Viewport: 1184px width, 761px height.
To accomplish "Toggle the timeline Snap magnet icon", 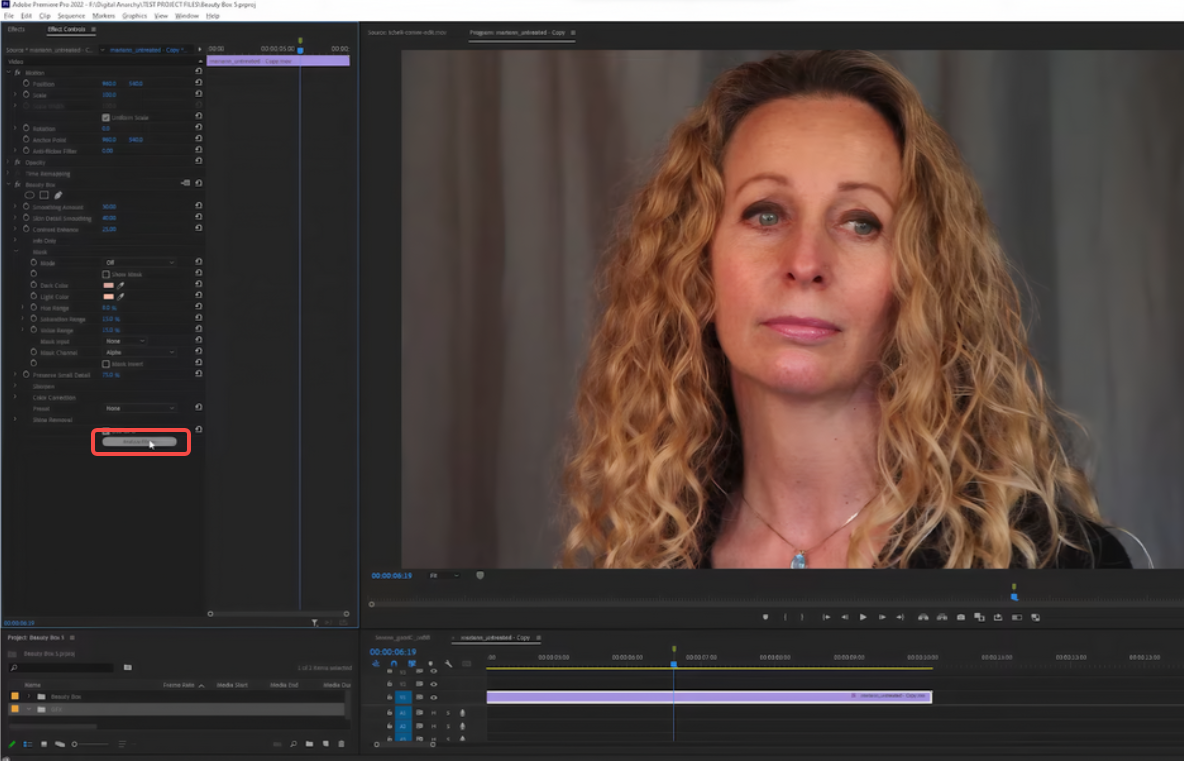I will click(x=393, y=664).
